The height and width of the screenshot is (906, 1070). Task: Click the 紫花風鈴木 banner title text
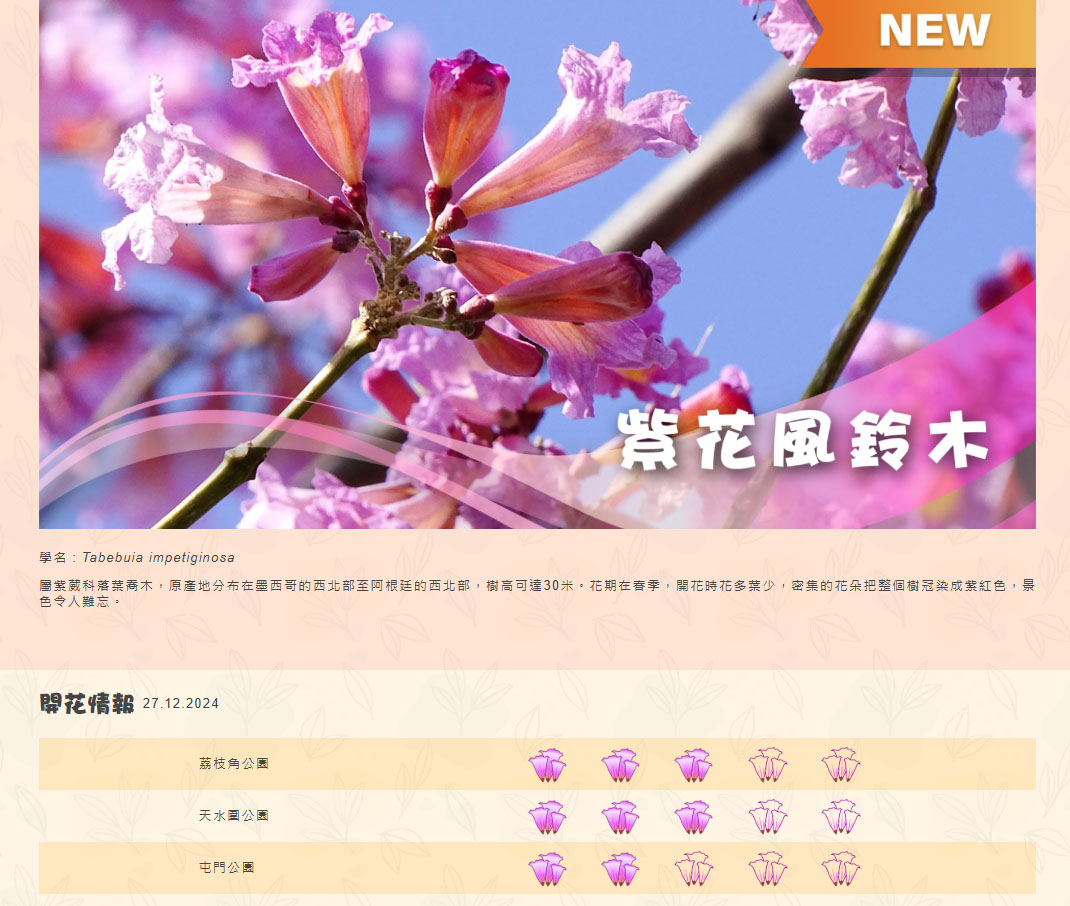[x=804, y=439]
